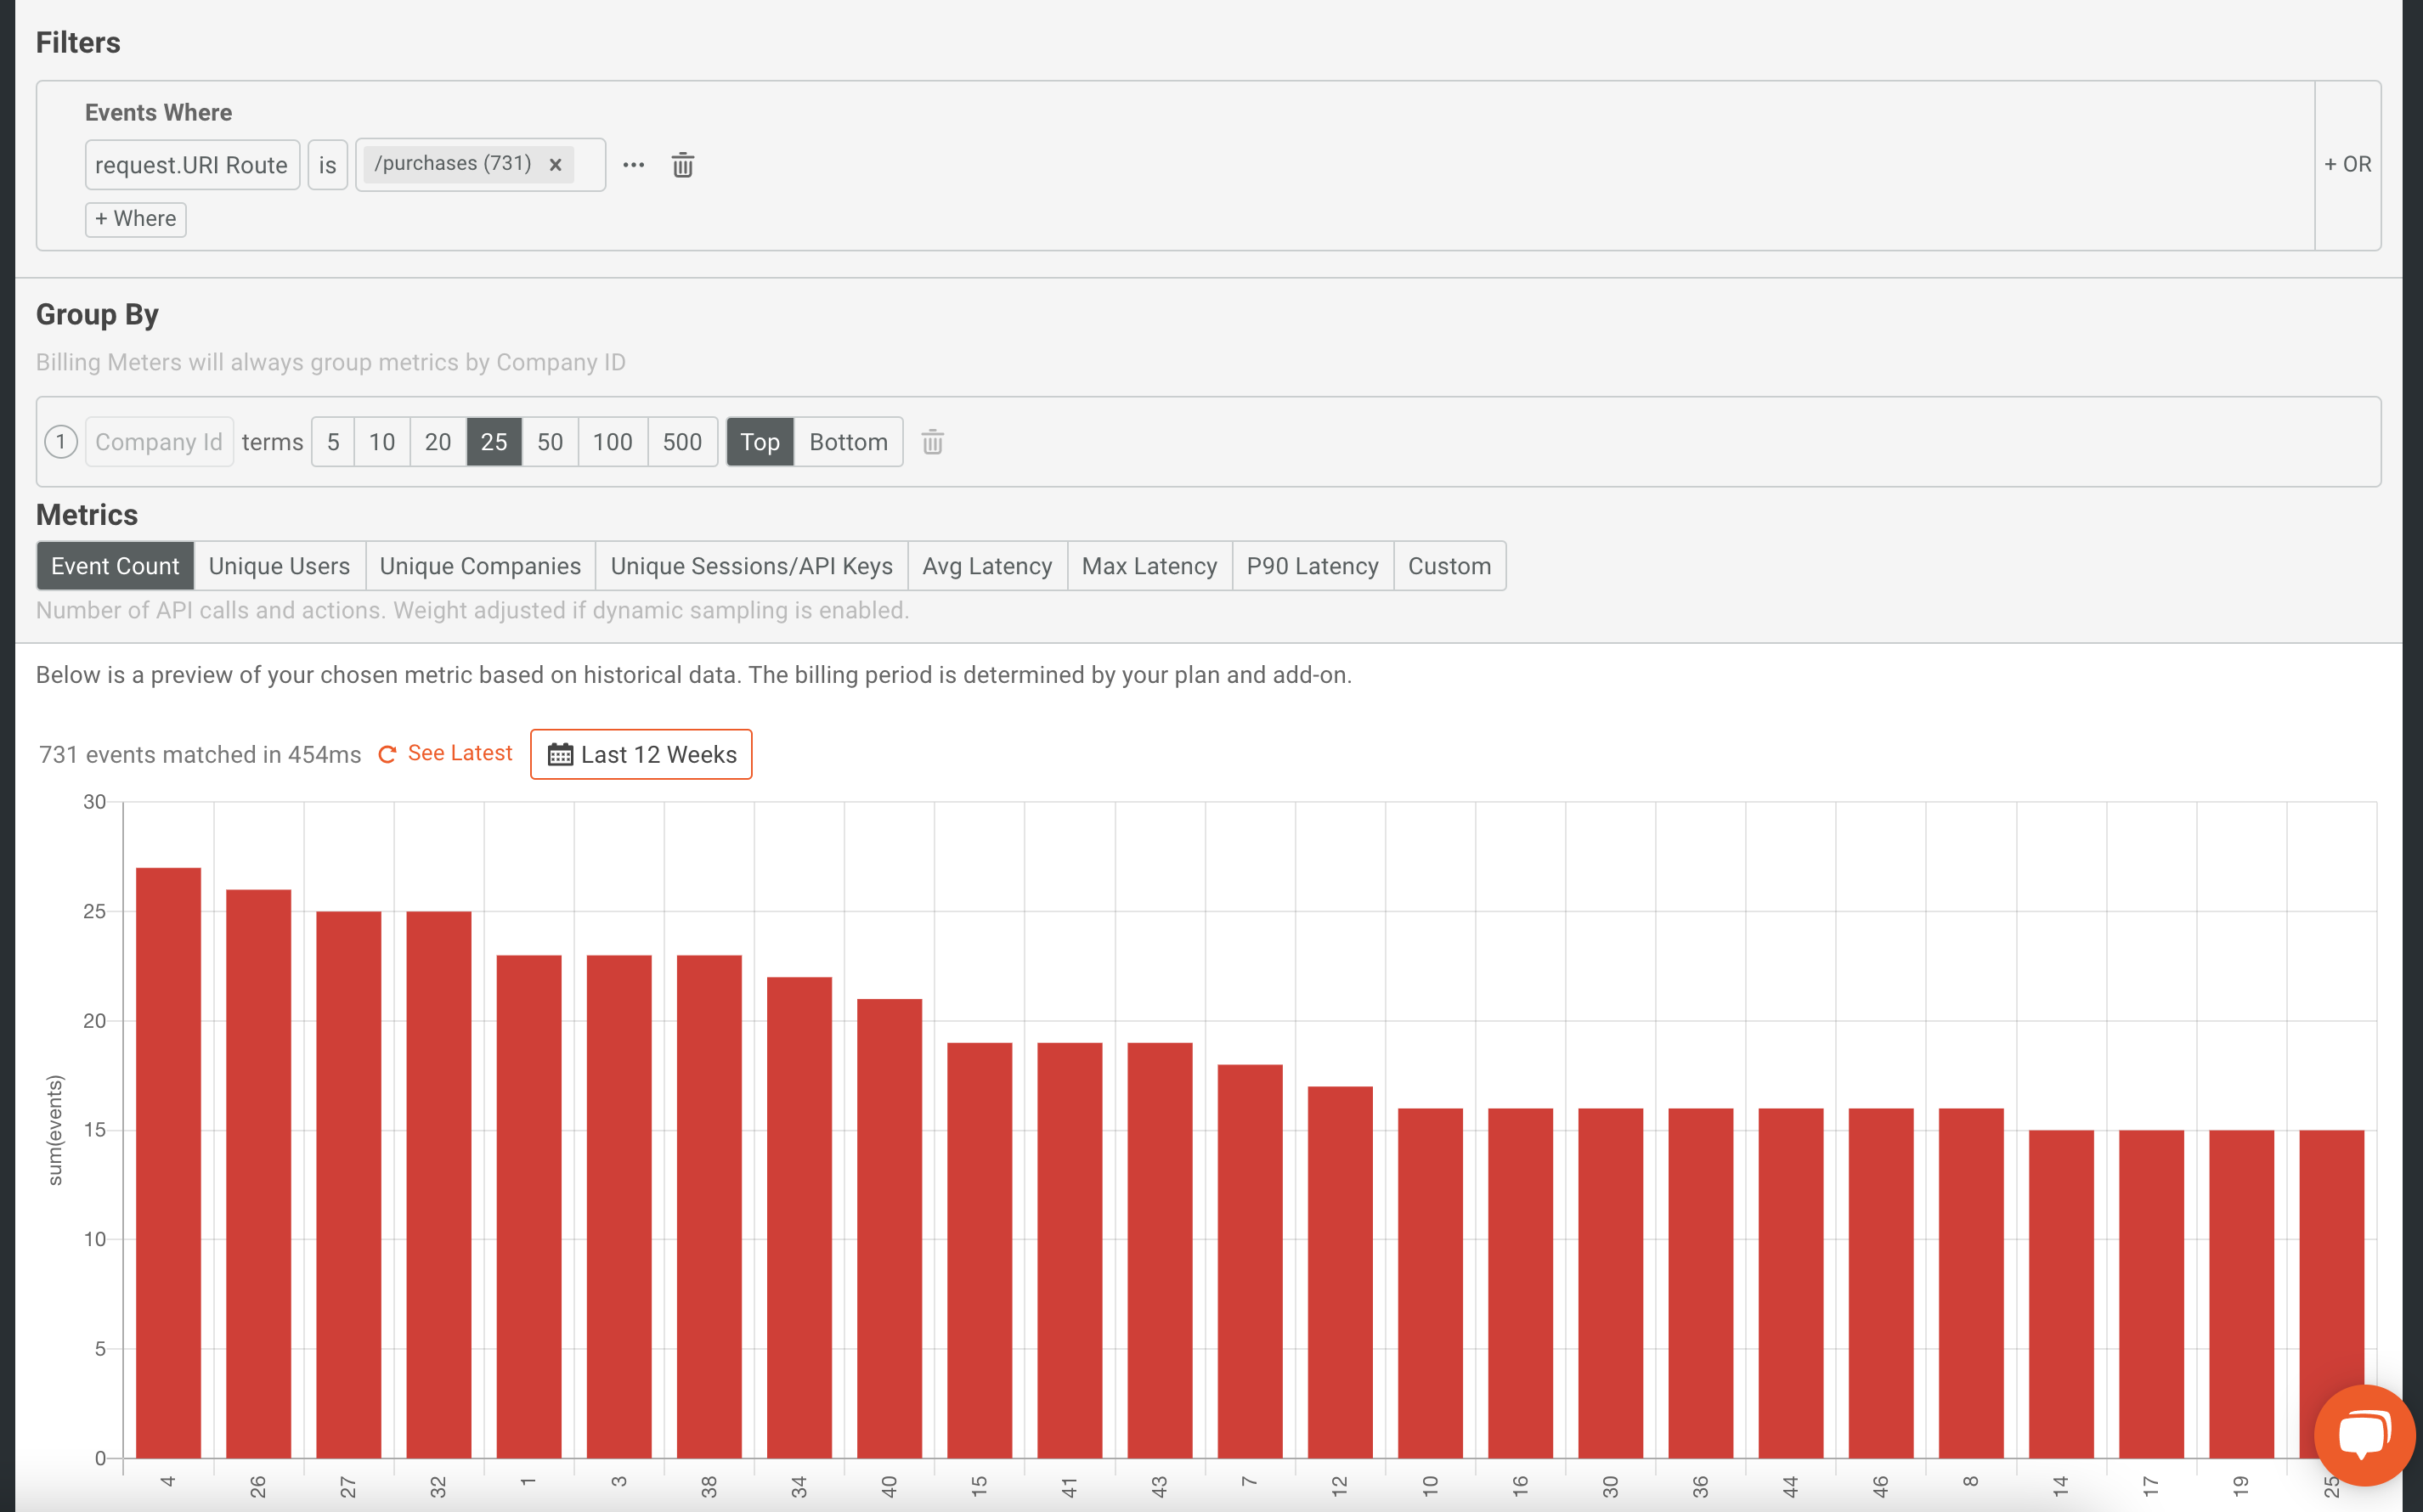Select the Unique Users metric tab
This screenshot has width=2423, height=1512.
279,566
